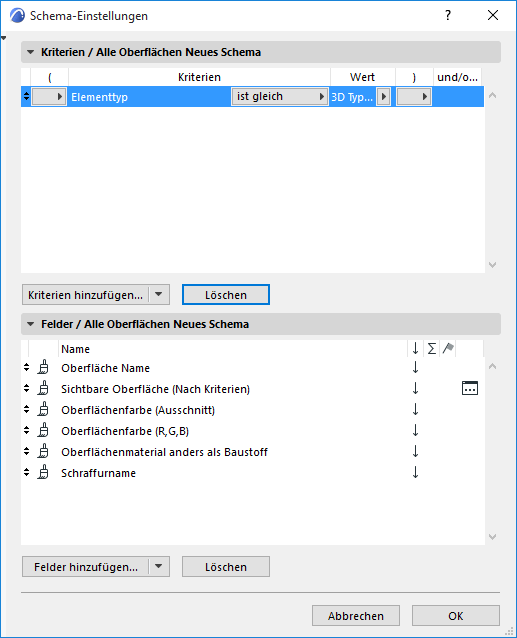This screenshot has width=517, height=638.
Task: Toggle sort arrow for Schraffurname field
Action: click(x=415, y=472)
